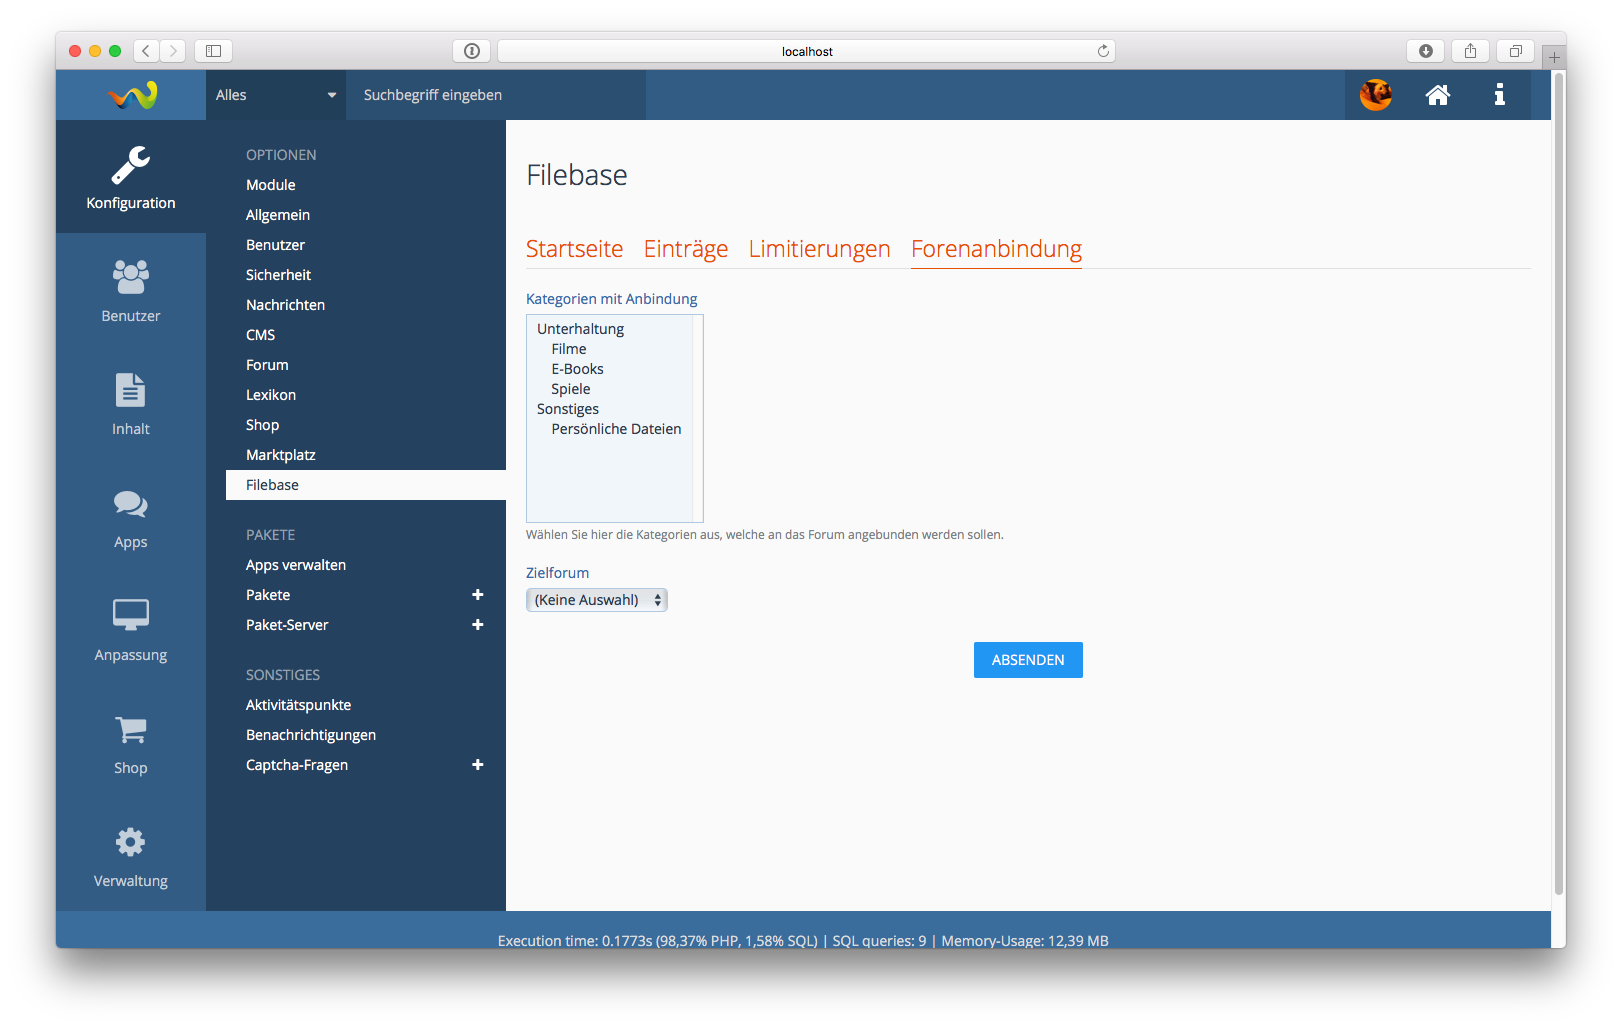
Task: Expand the Paket-Server submenu plus
Action: pyautogui.click(x=477, y=625)
